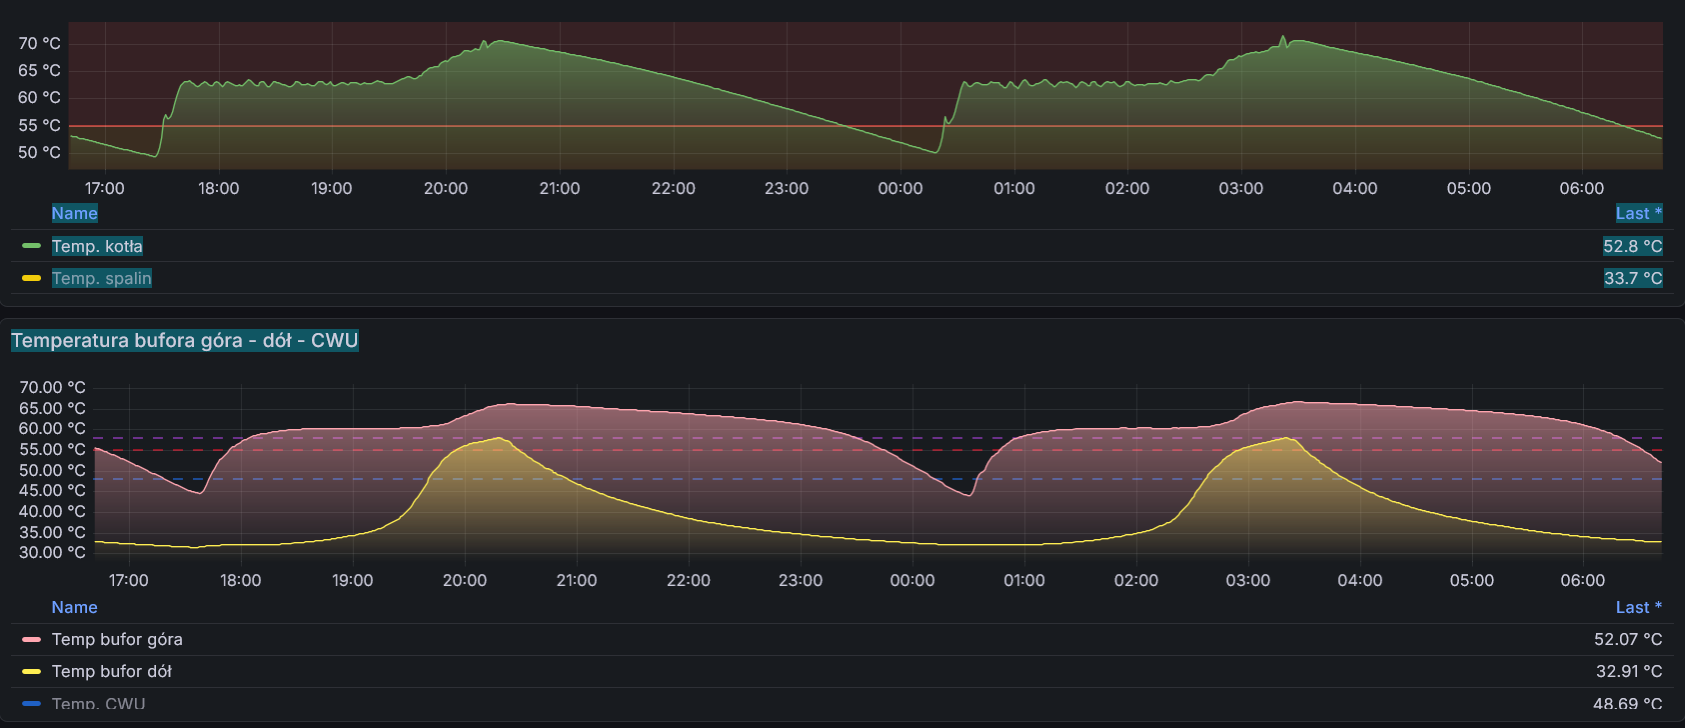Sort boiler panel legend by Last * column
Screen dimensions: 1685x728
click(1638, 213)
